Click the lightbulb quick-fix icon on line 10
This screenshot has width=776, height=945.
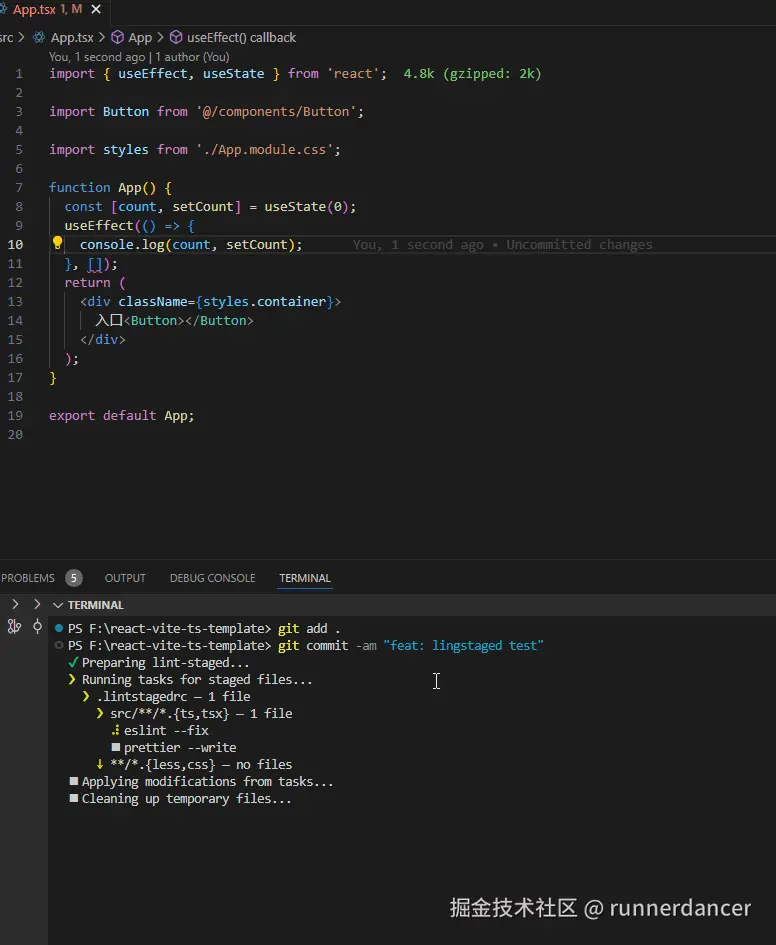(57, 243)
